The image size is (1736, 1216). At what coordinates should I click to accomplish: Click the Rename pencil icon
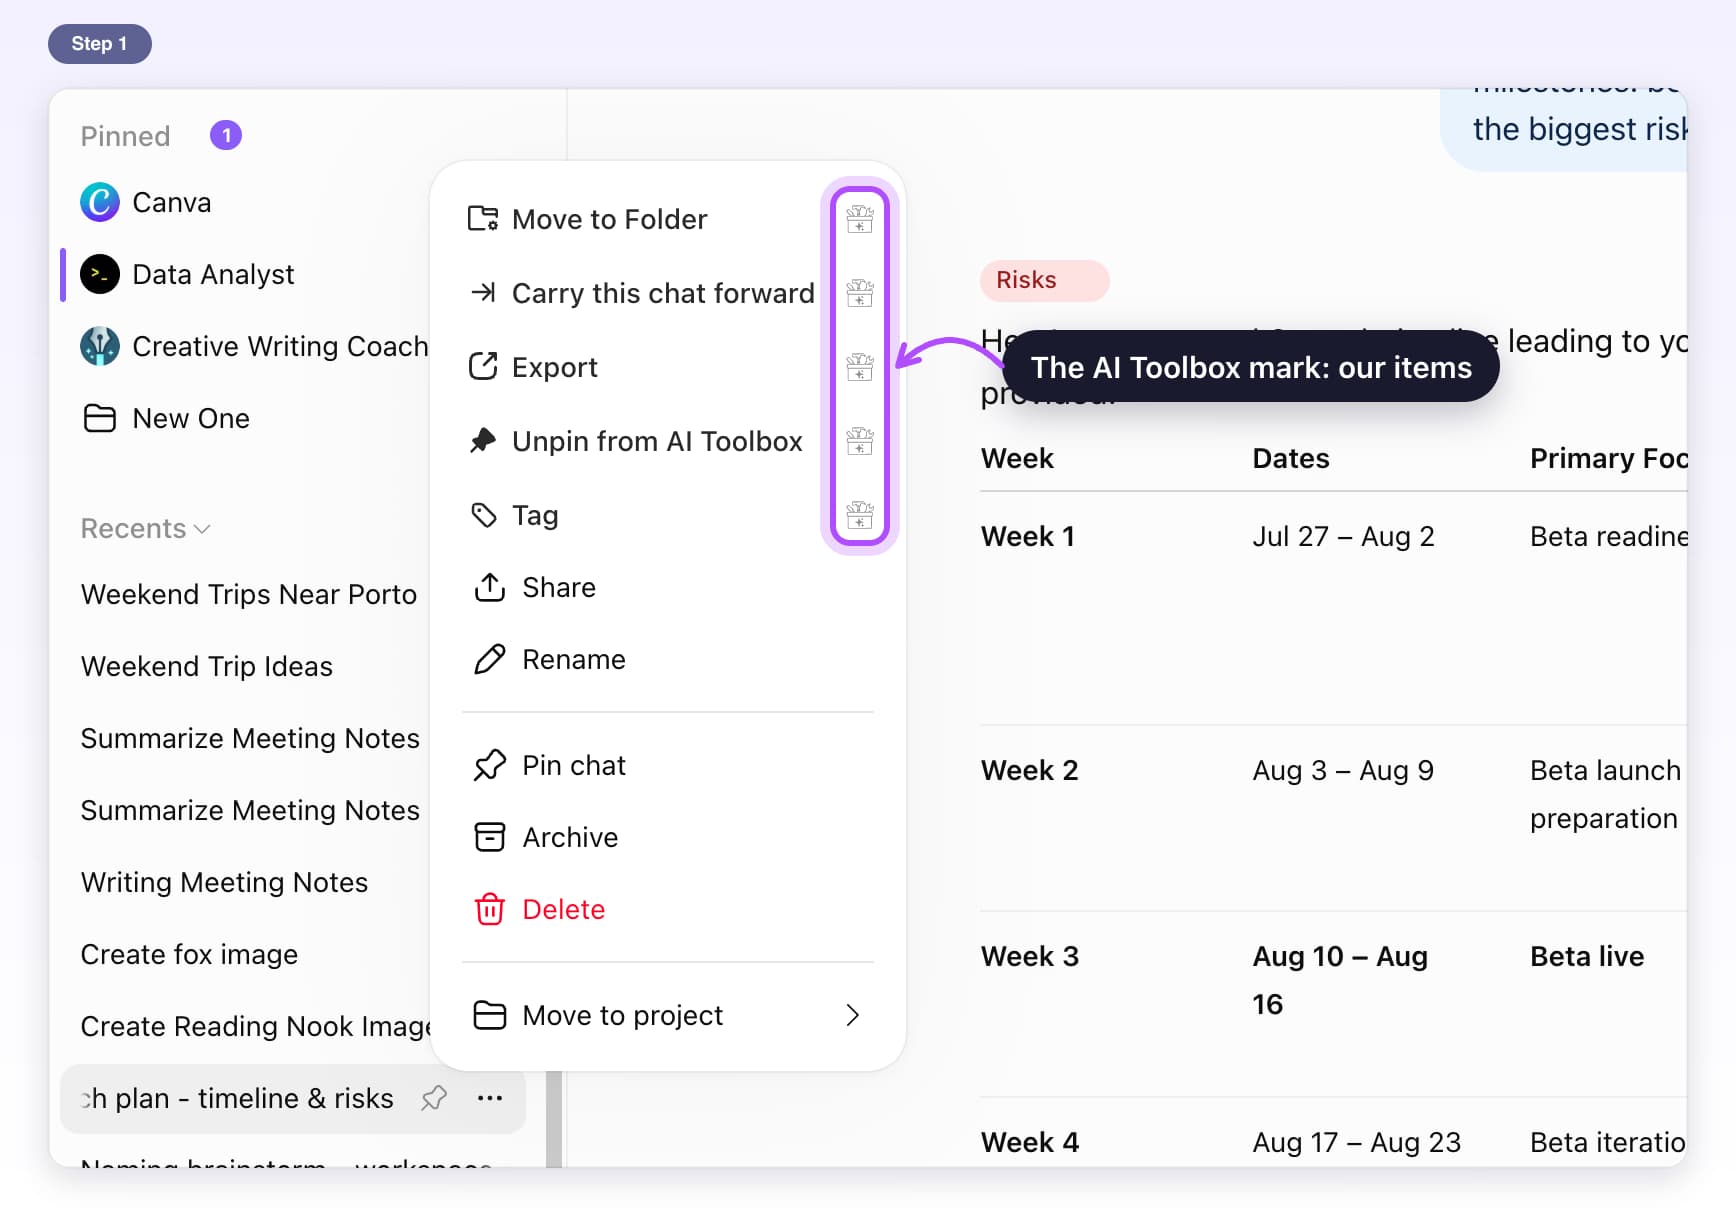489,659
